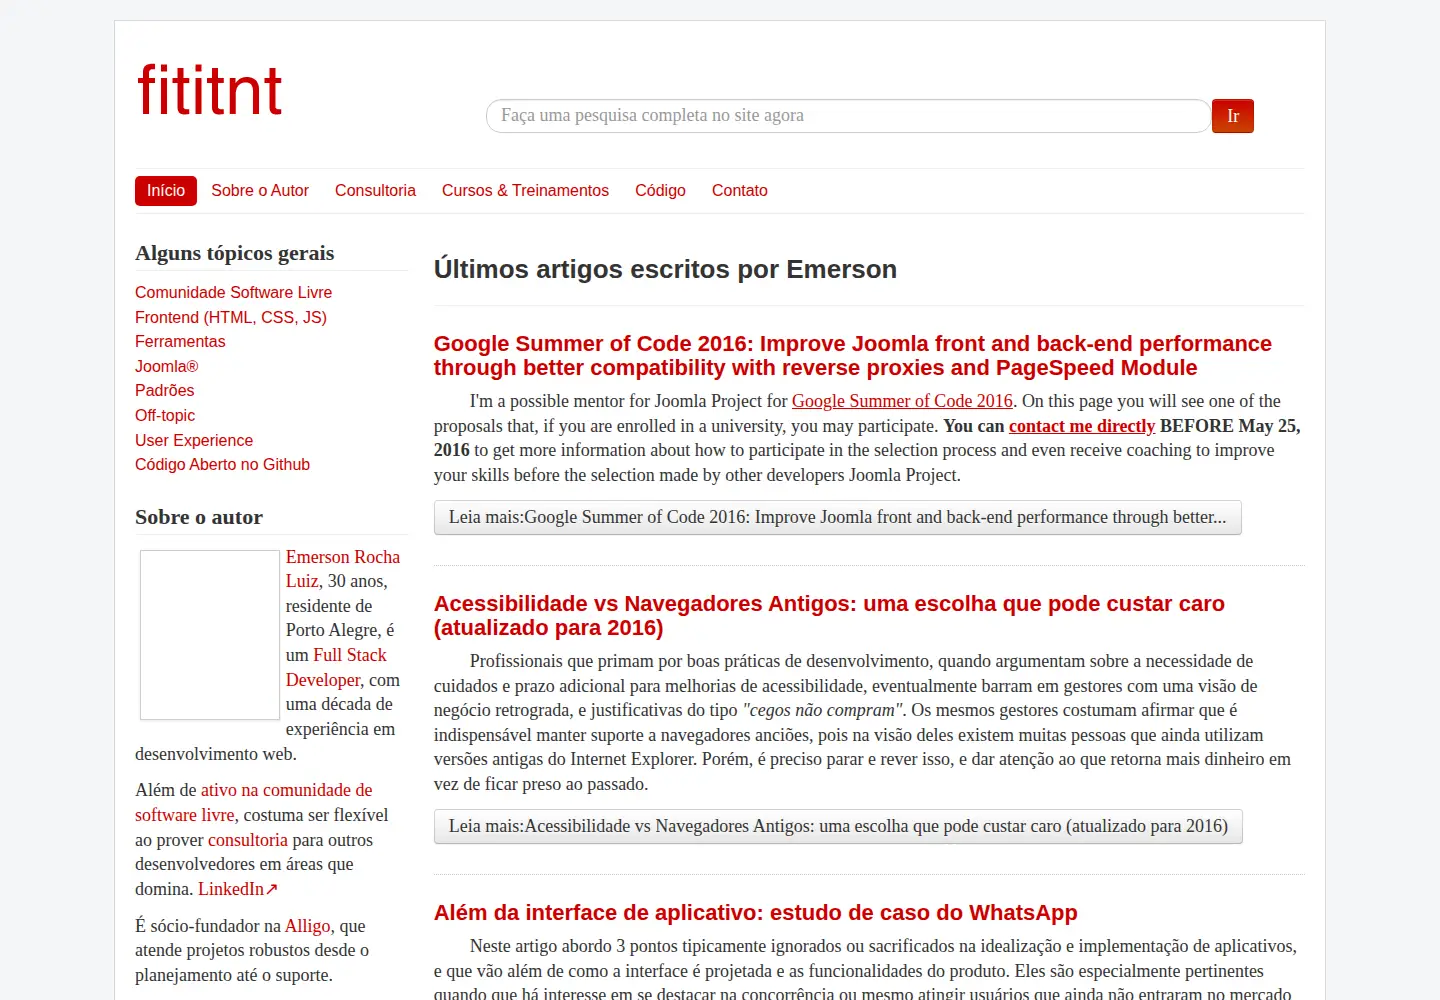
Task: Click the fititnt site logo
Action: tap(209, 90)
